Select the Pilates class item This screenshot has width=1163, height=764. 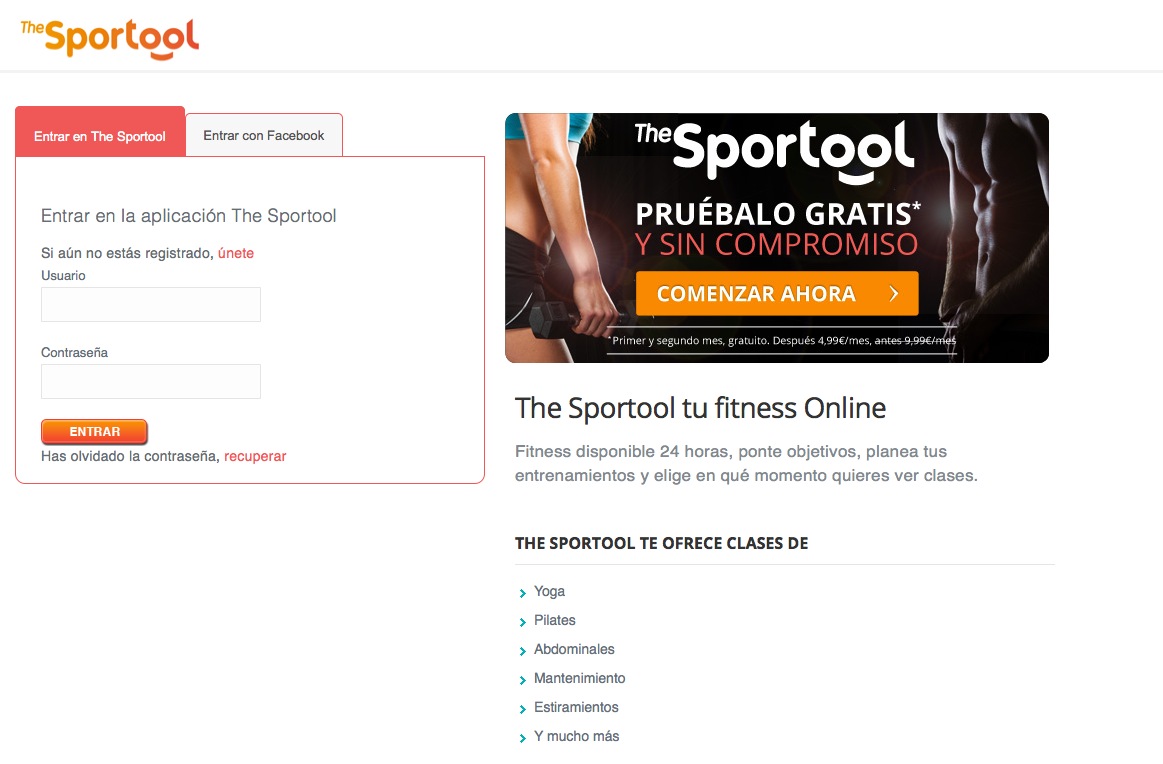point(555,620)
